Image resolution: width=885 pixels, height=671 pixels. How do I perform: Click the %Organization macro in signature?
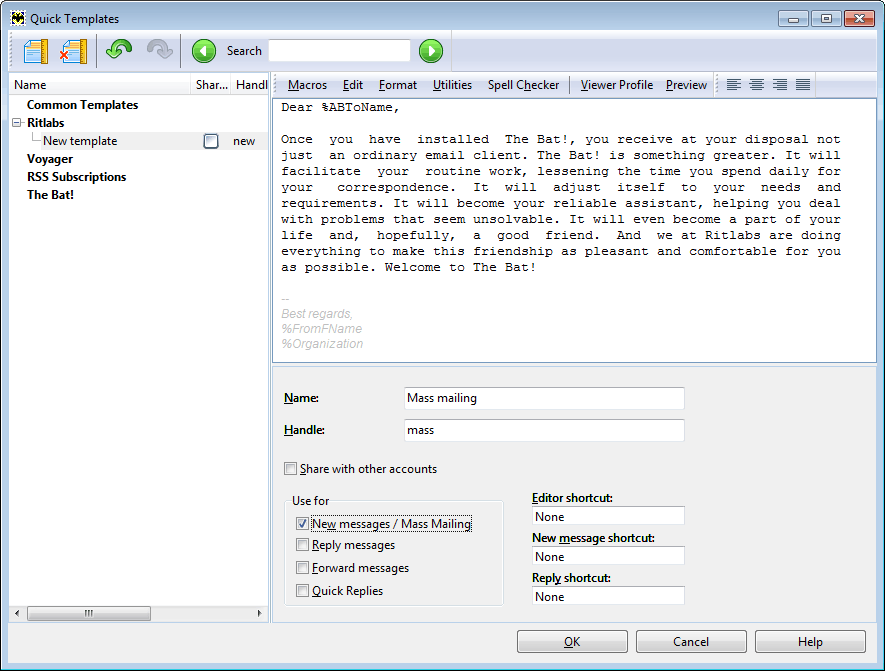coord(322,344)
